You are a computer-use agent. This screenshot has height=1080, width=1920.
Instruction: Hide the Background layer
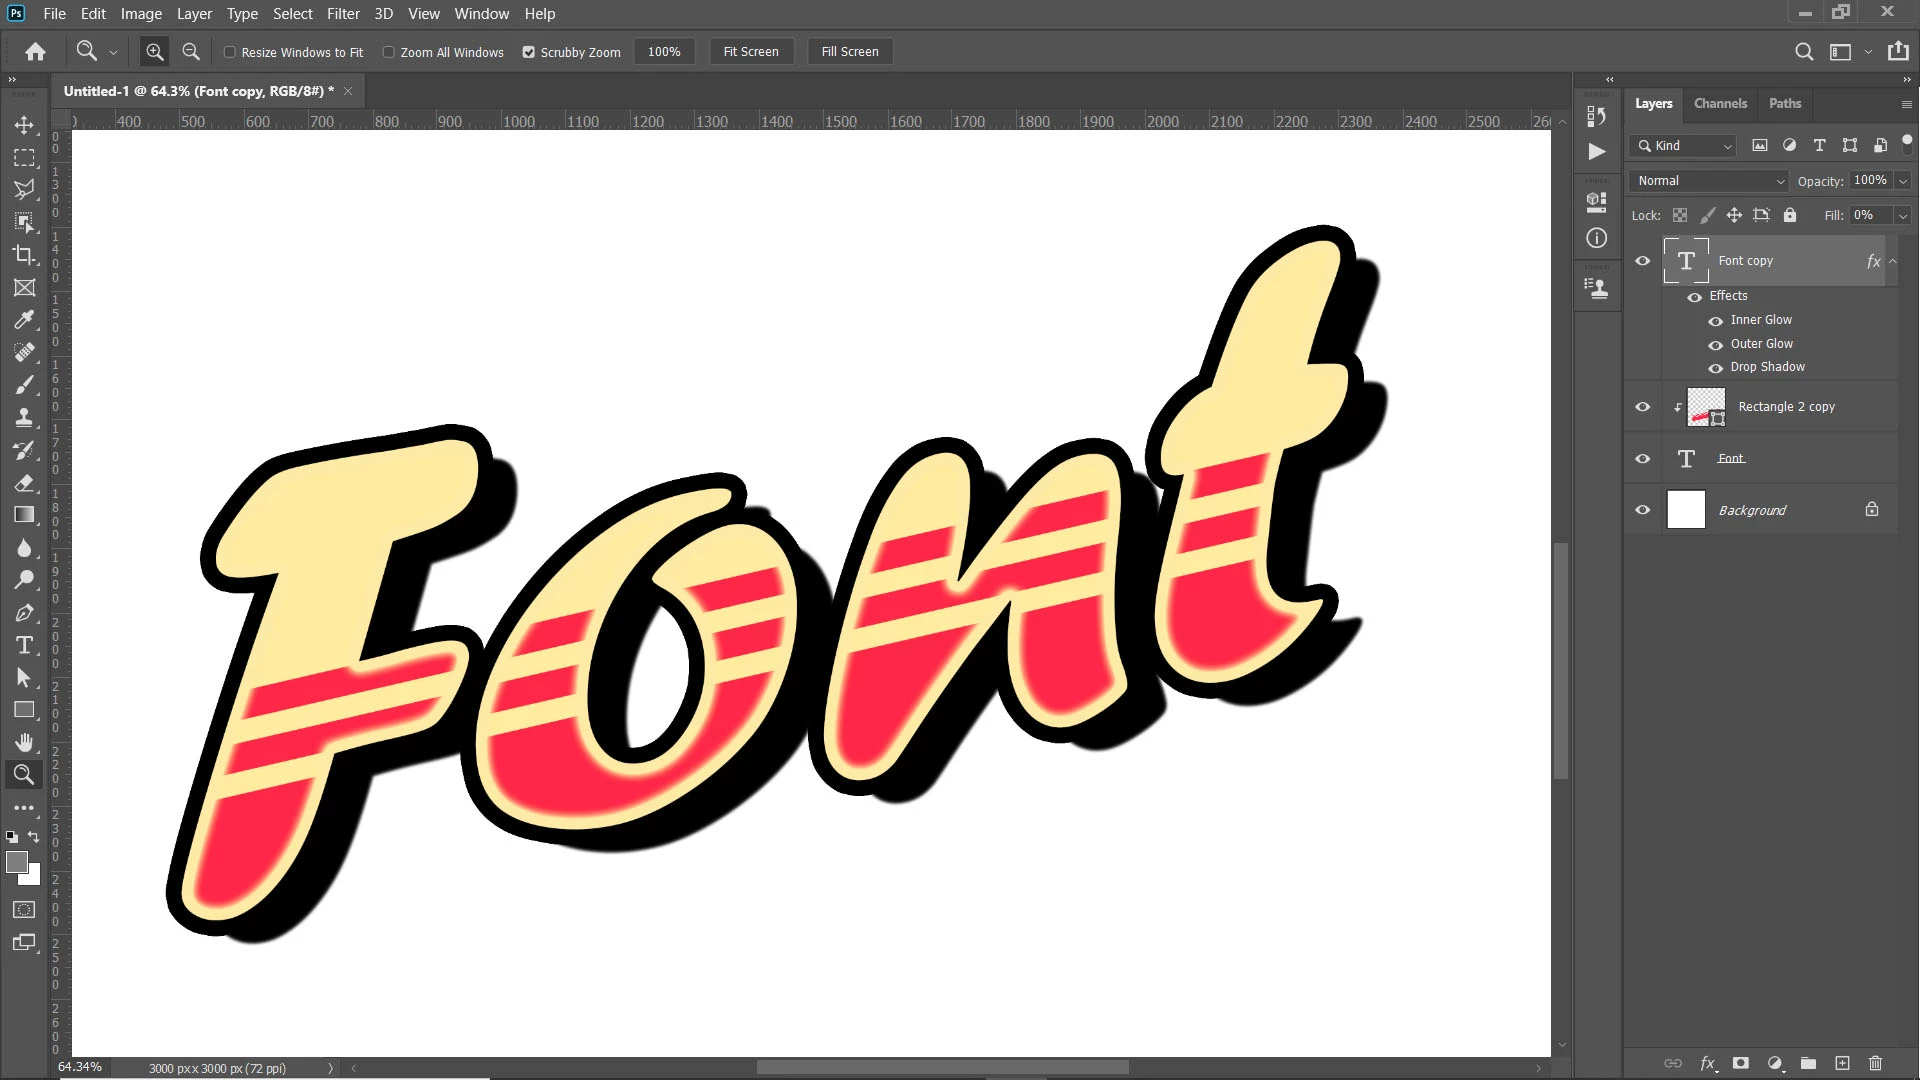coord(1642,510)
